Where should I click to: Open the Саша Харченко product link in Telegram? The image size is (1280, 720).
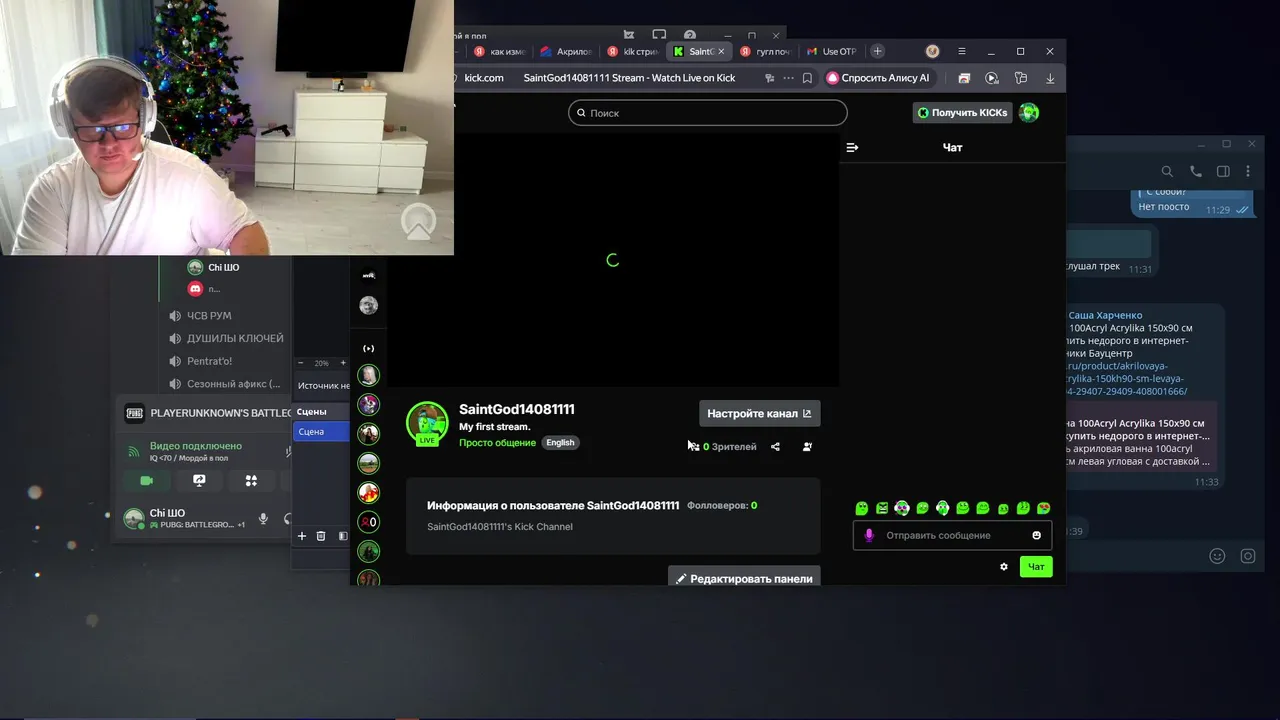click(1126, 379)
